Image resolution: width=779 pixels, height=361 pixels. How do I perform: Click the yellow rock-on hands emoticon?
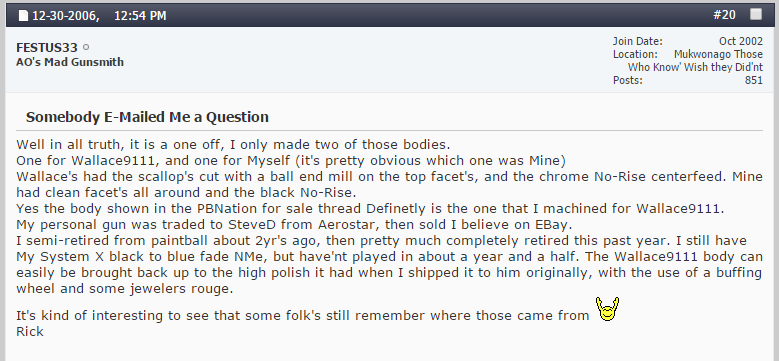pos(607,308)
